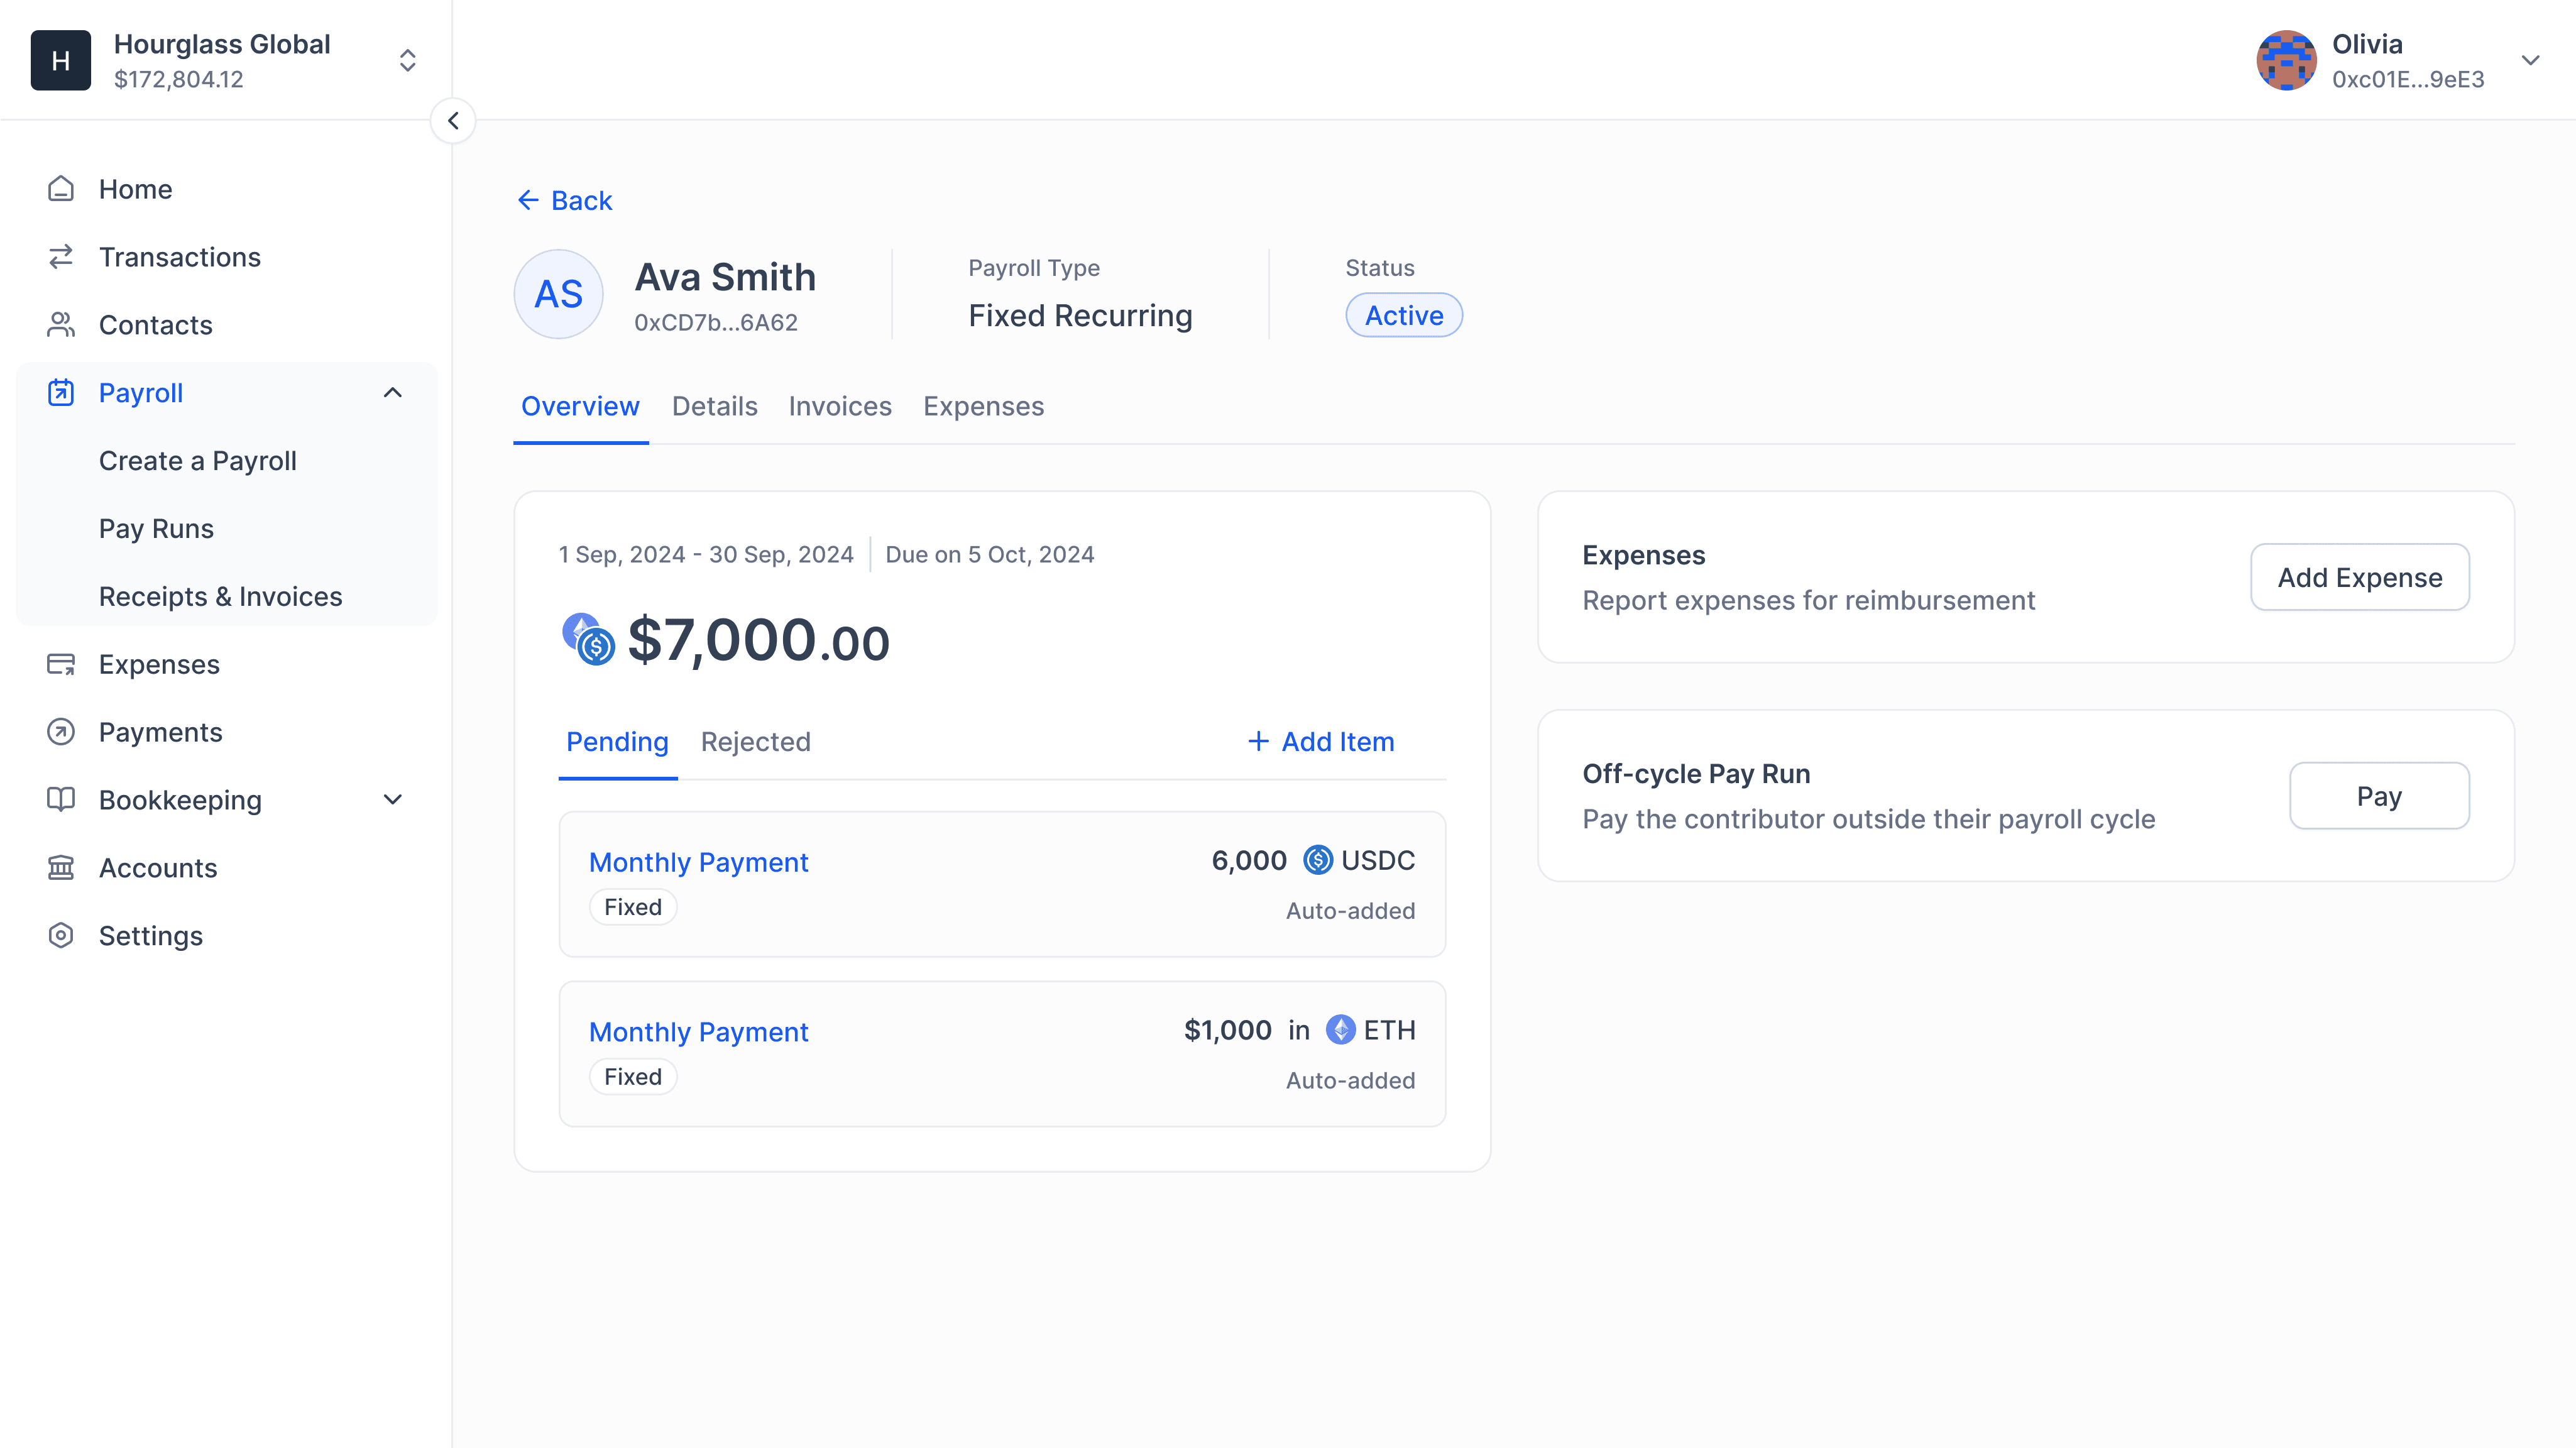Click the Contacts people icon

point(61,324)
